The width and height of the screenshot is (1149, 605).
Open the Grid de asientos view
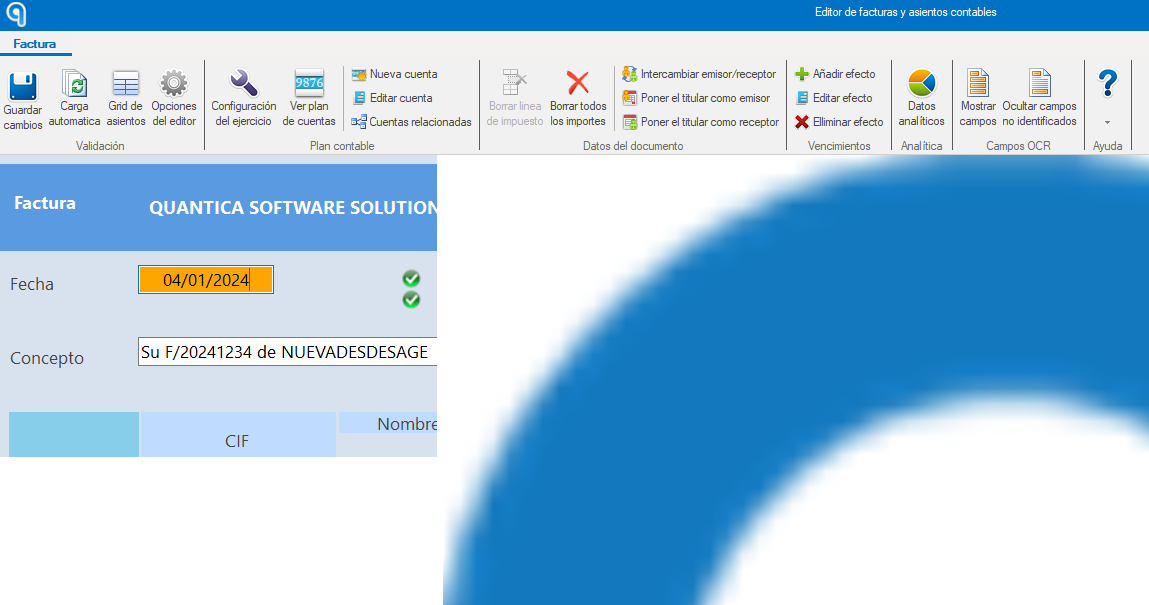click(x=125, y=84)
